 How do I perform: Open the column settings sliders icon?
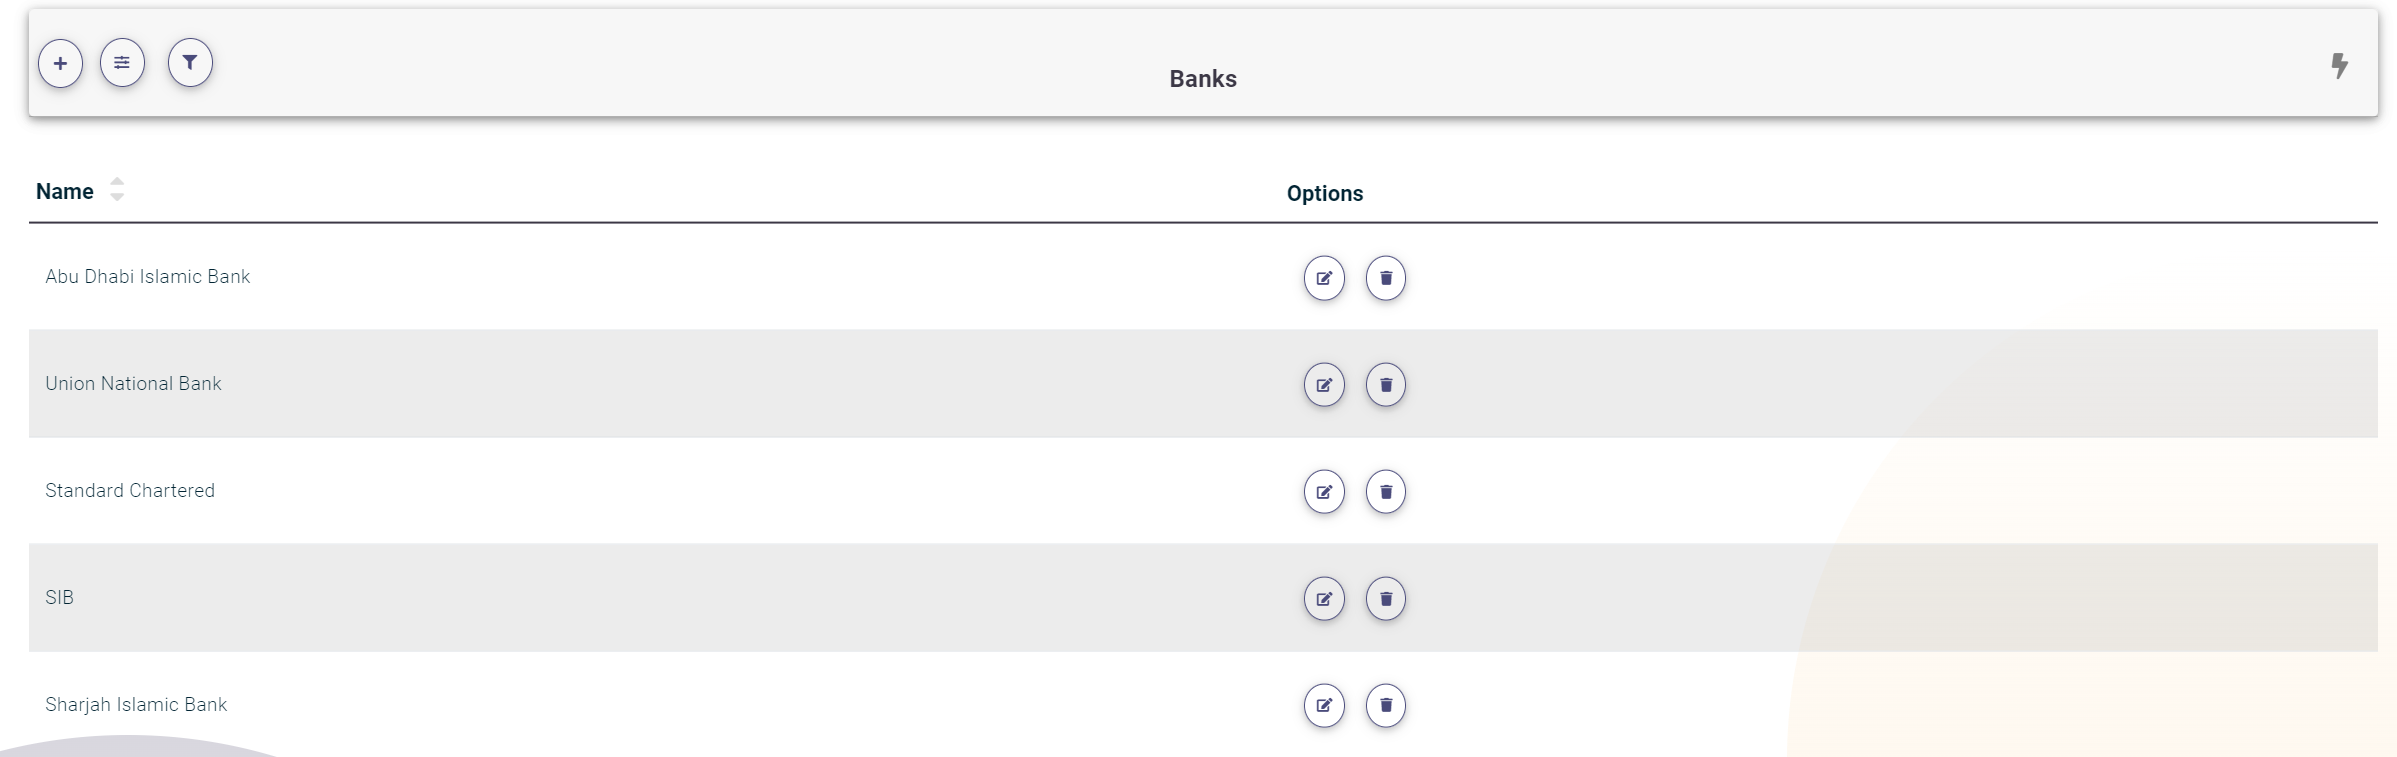point(122,64)
